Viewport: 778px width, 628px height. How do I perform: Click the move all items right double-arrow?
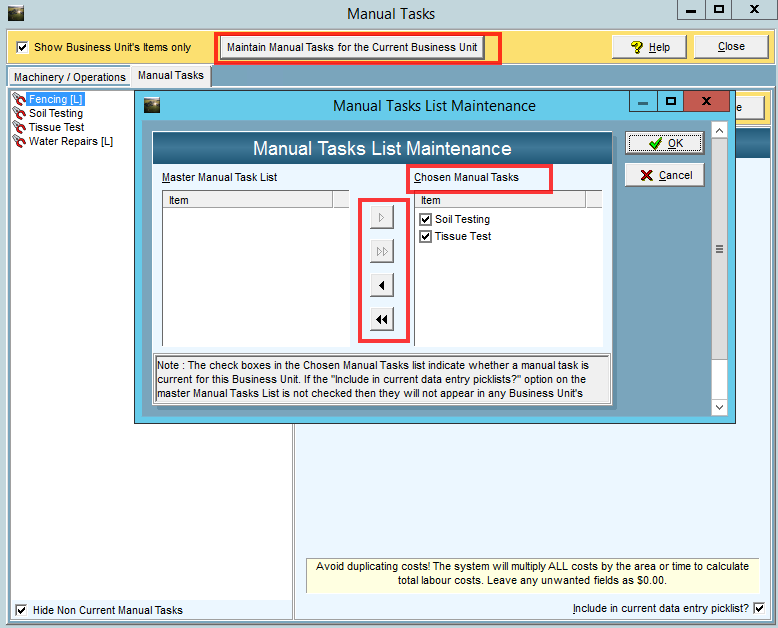pos(382,251)
